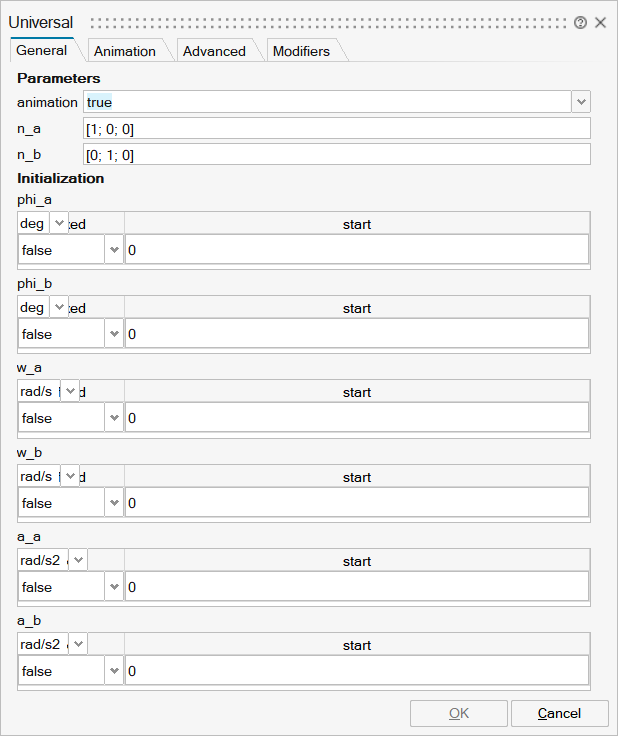
Task: Expand the animation parameter dropdown
Action: point(581,102)
